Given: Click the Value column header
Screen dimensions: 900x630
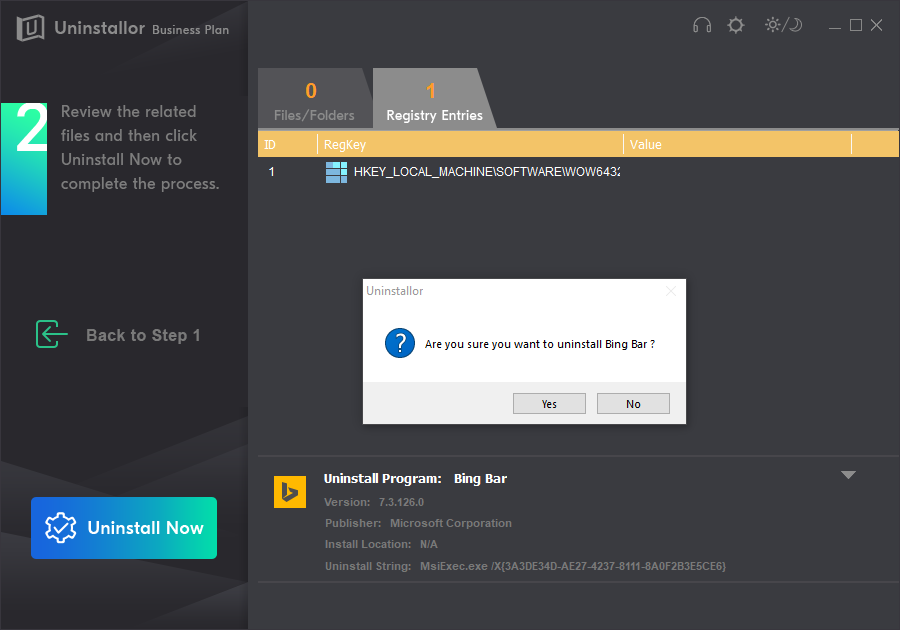Looking at the screenshot, I should [x=738, y=145].
